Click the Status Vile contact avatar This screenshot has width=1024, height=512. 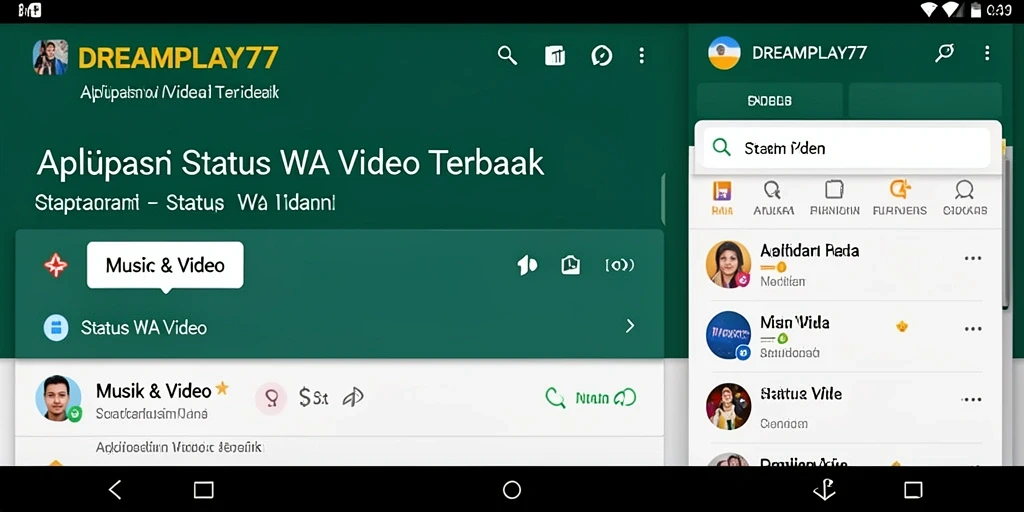coord(728,406)
